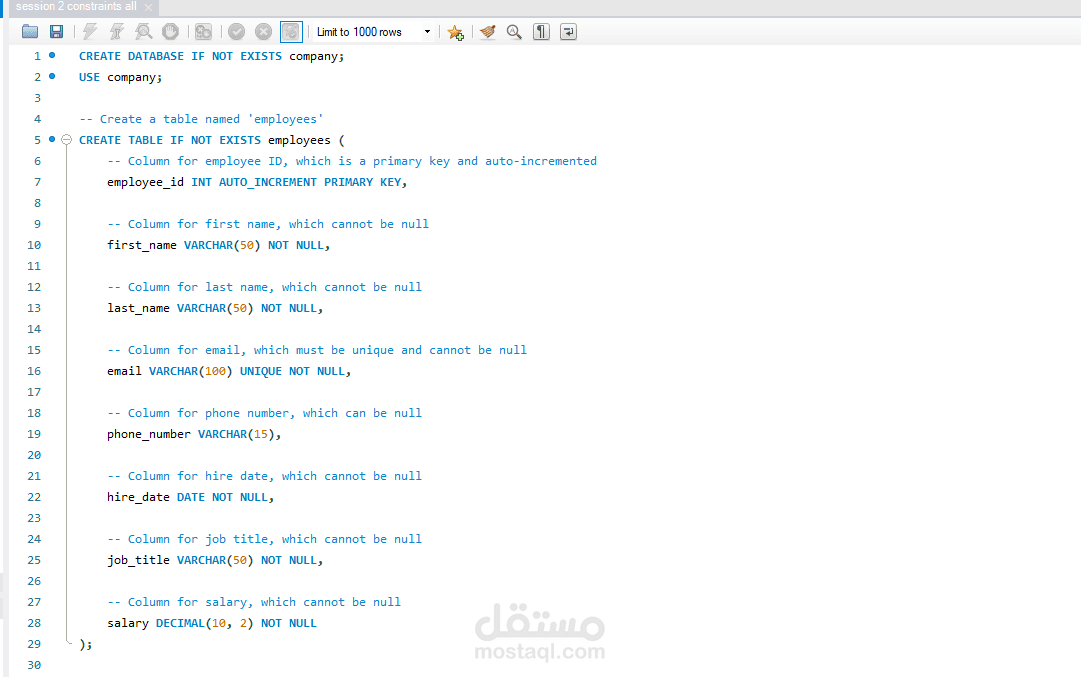
Task: Click 'last_name VARCHAR(50) NOT NULL,' line
Action: (214, 308)
